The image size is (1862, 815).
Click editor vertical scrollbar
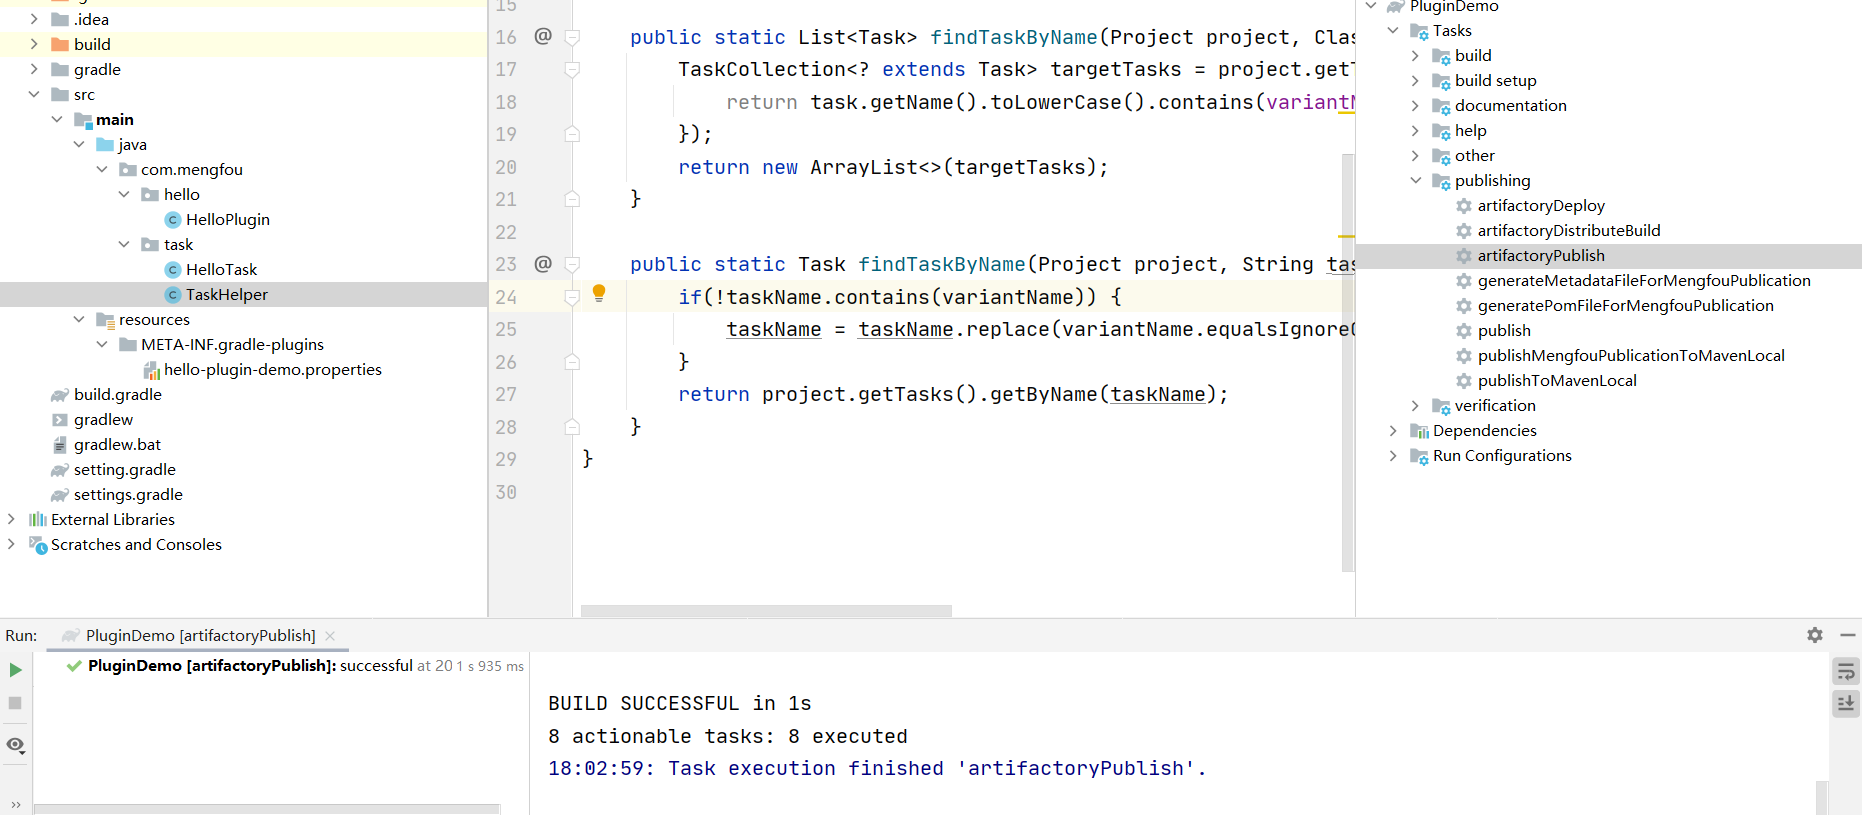[x=1347, y=363]
